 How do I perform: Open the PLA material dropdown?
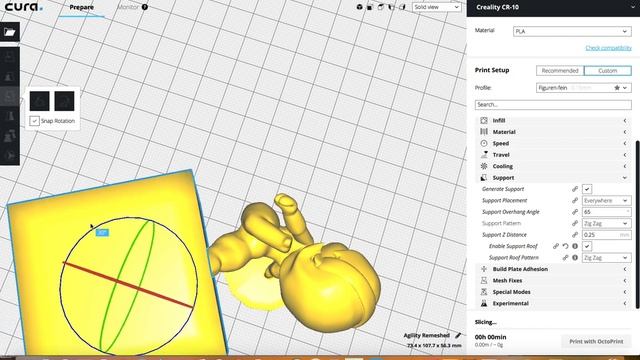572,31
